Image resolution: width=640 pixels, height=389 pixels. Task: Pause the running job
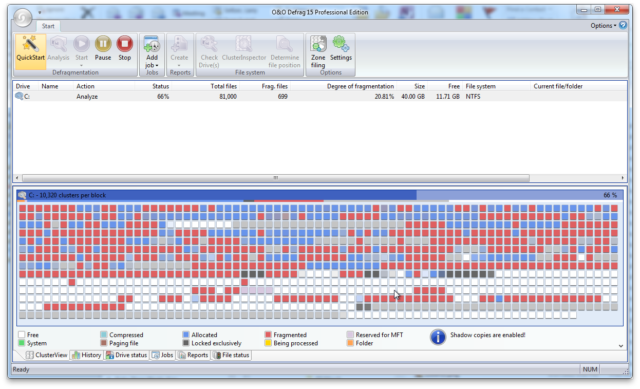103,49
